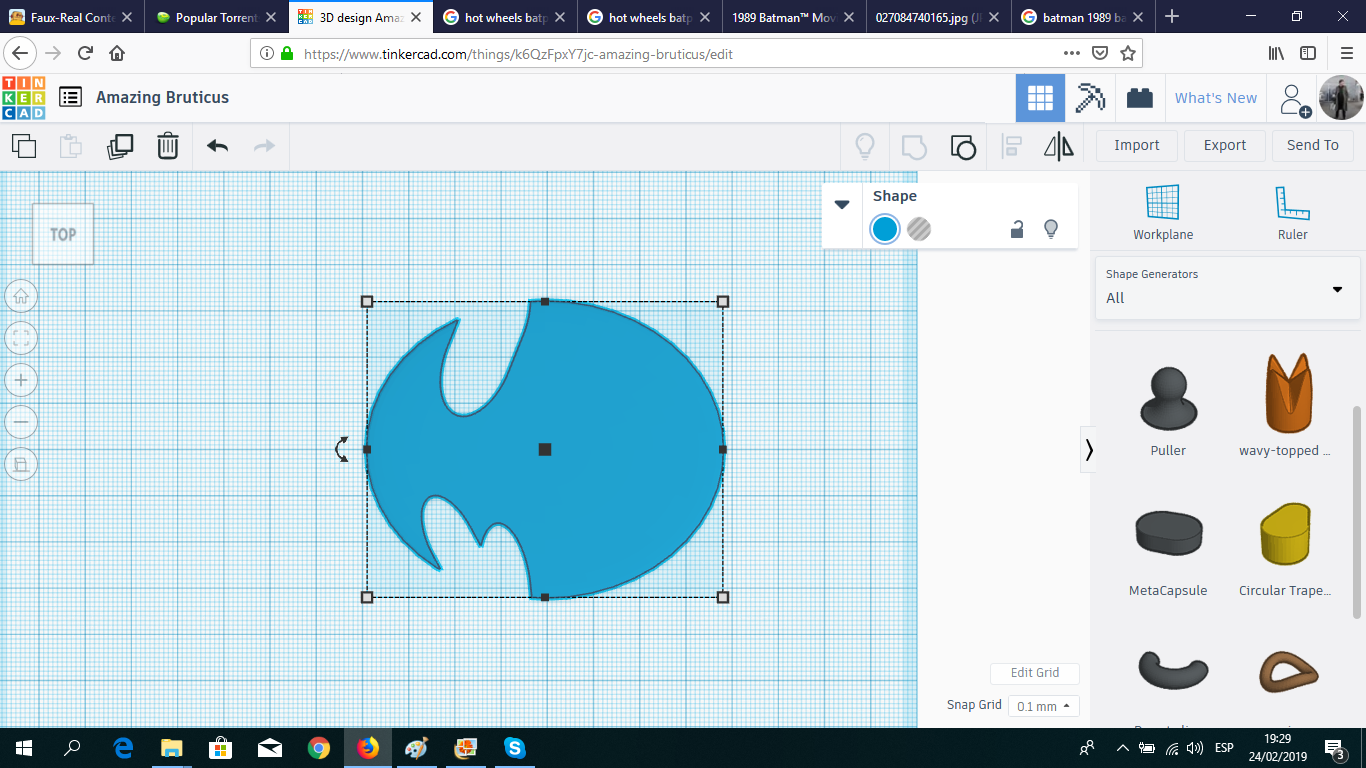Switch to the Popular Torrent tab

click(x=217, y=17)
